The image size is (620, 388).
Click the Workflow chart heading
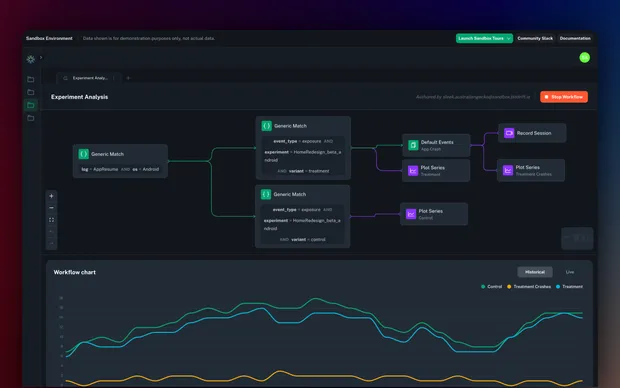tap(75, 272)
